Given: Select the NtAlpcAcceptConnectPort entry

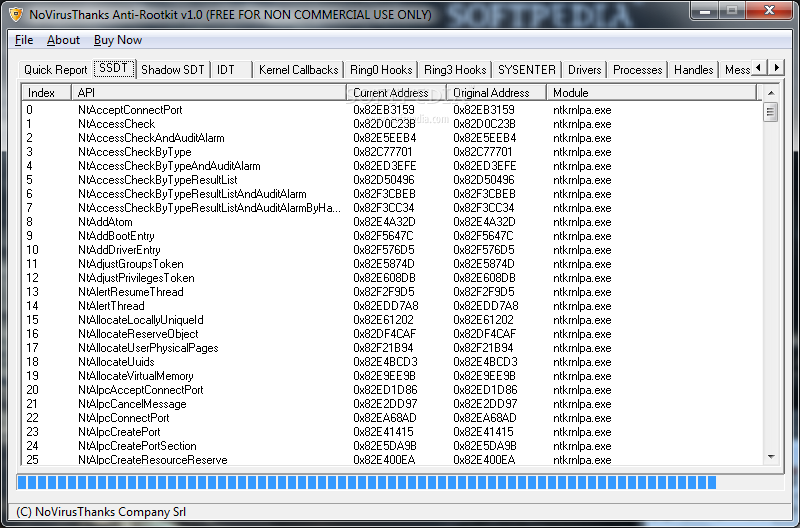Looking at the screenshot, I should click(x=392, y=390).
